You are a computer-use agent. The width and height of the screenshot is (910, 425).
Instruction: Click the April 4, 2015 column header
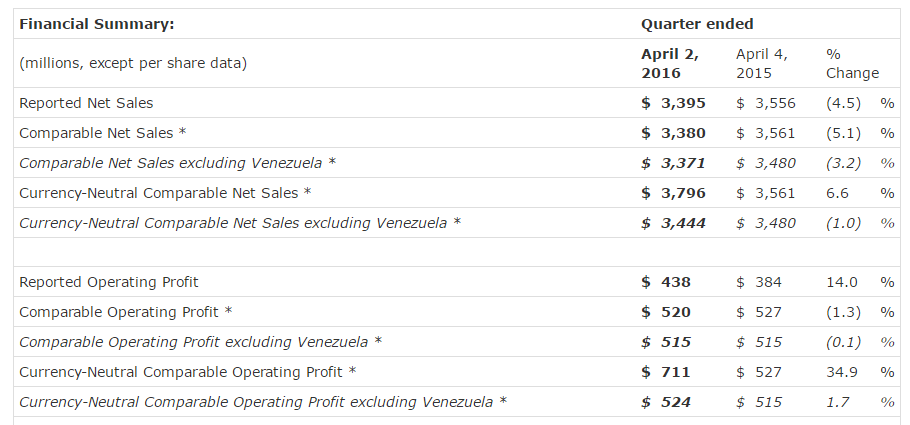[x=762, y=63]
